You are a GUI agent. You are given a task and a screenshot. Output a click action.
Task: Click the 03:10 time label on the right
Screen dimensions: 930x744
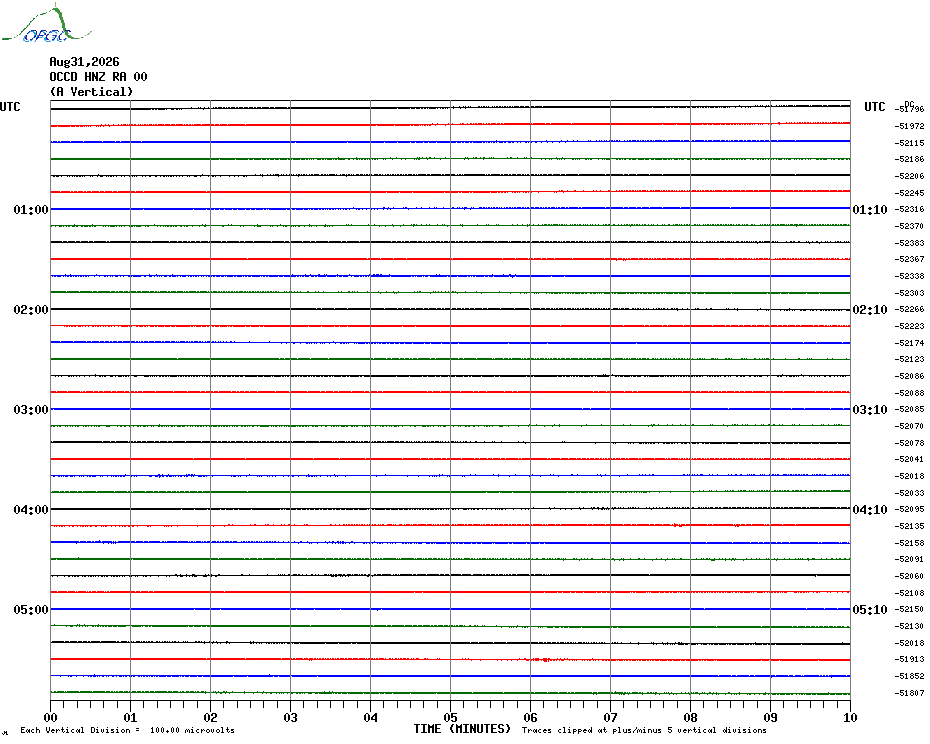(870, 410)
